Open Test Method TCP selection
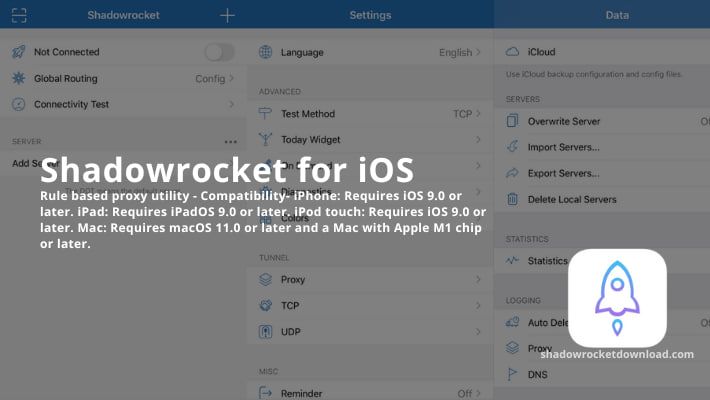 coord(467,114)
